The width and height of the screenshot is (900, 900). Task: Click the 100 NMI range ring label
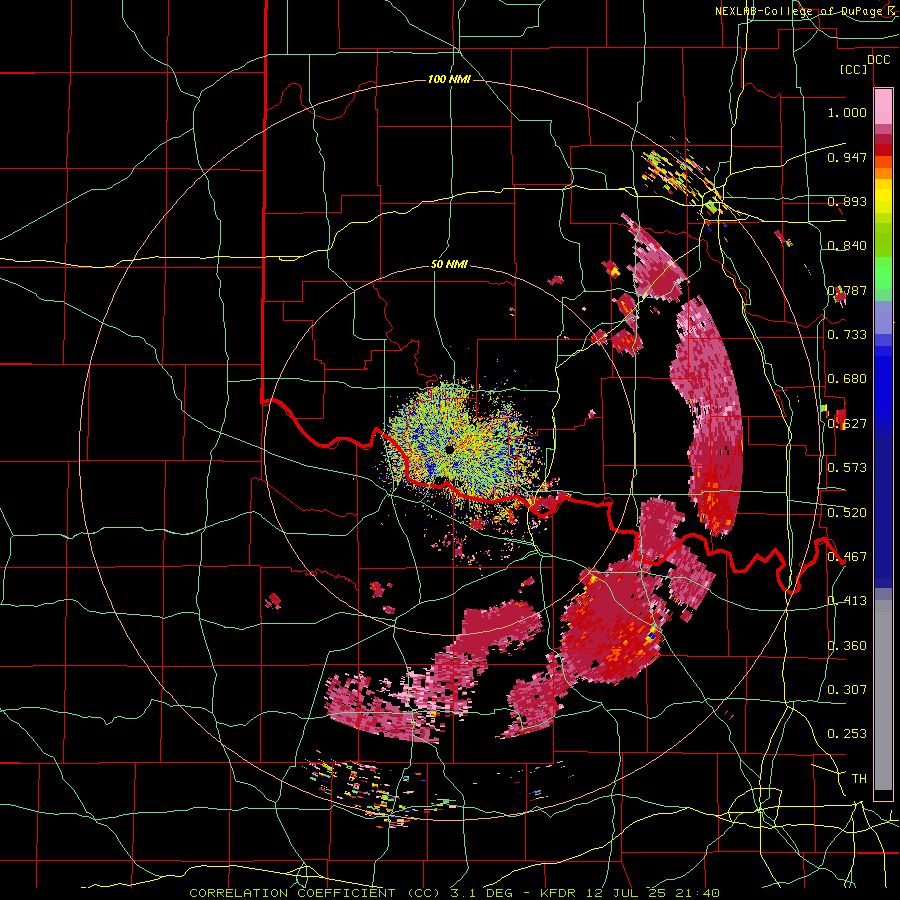pos(449,79)
